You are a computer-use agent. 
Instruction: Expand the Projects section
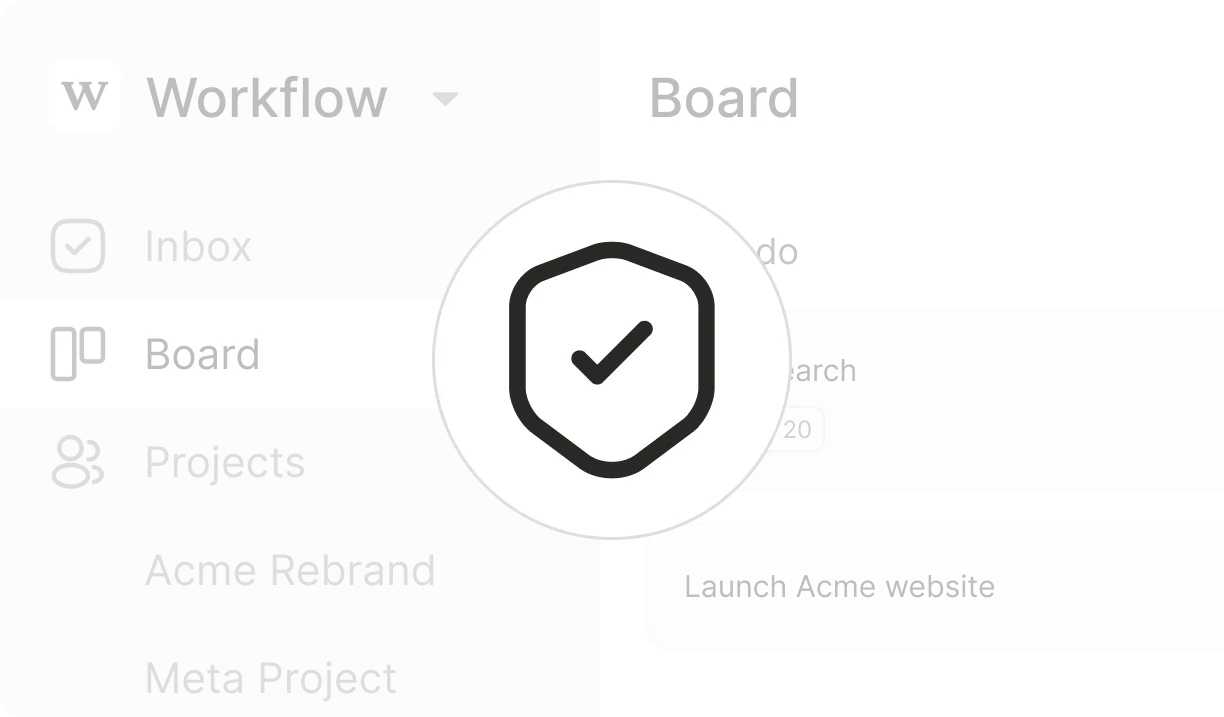tap(225, 462)
